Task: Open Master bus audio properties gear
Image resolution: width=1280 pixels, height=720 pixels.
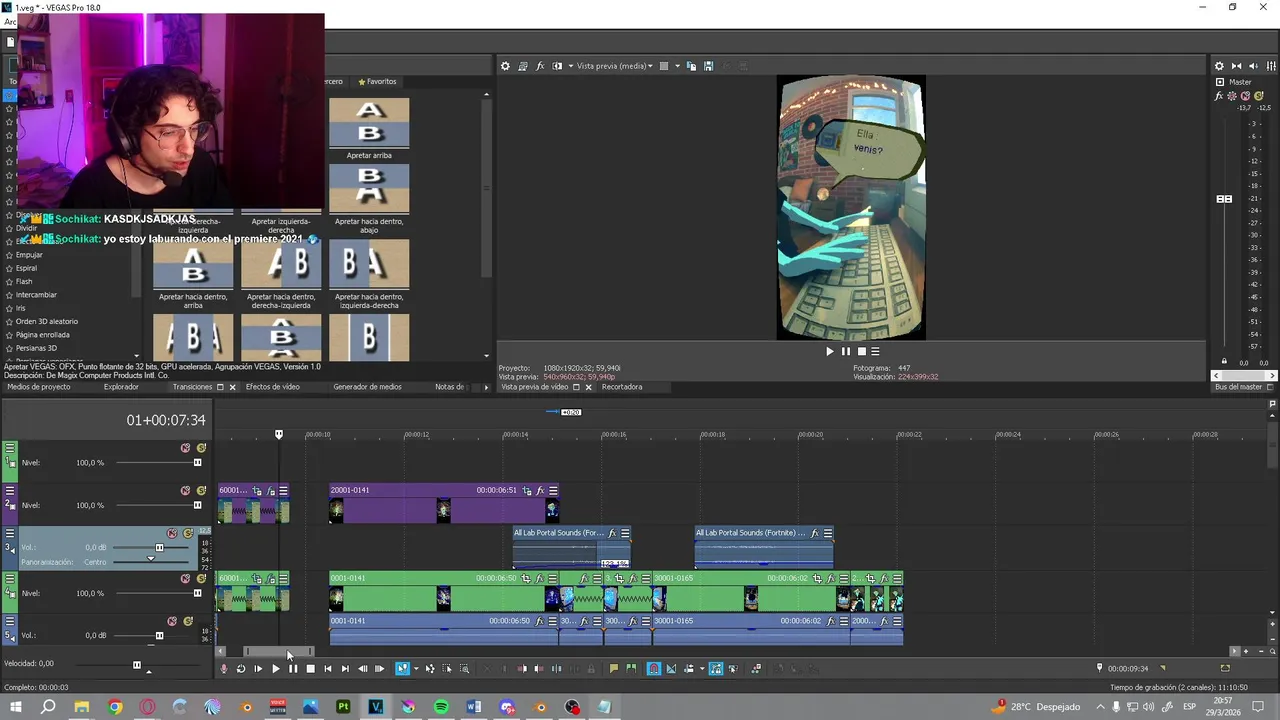Action: [1219, 66]
